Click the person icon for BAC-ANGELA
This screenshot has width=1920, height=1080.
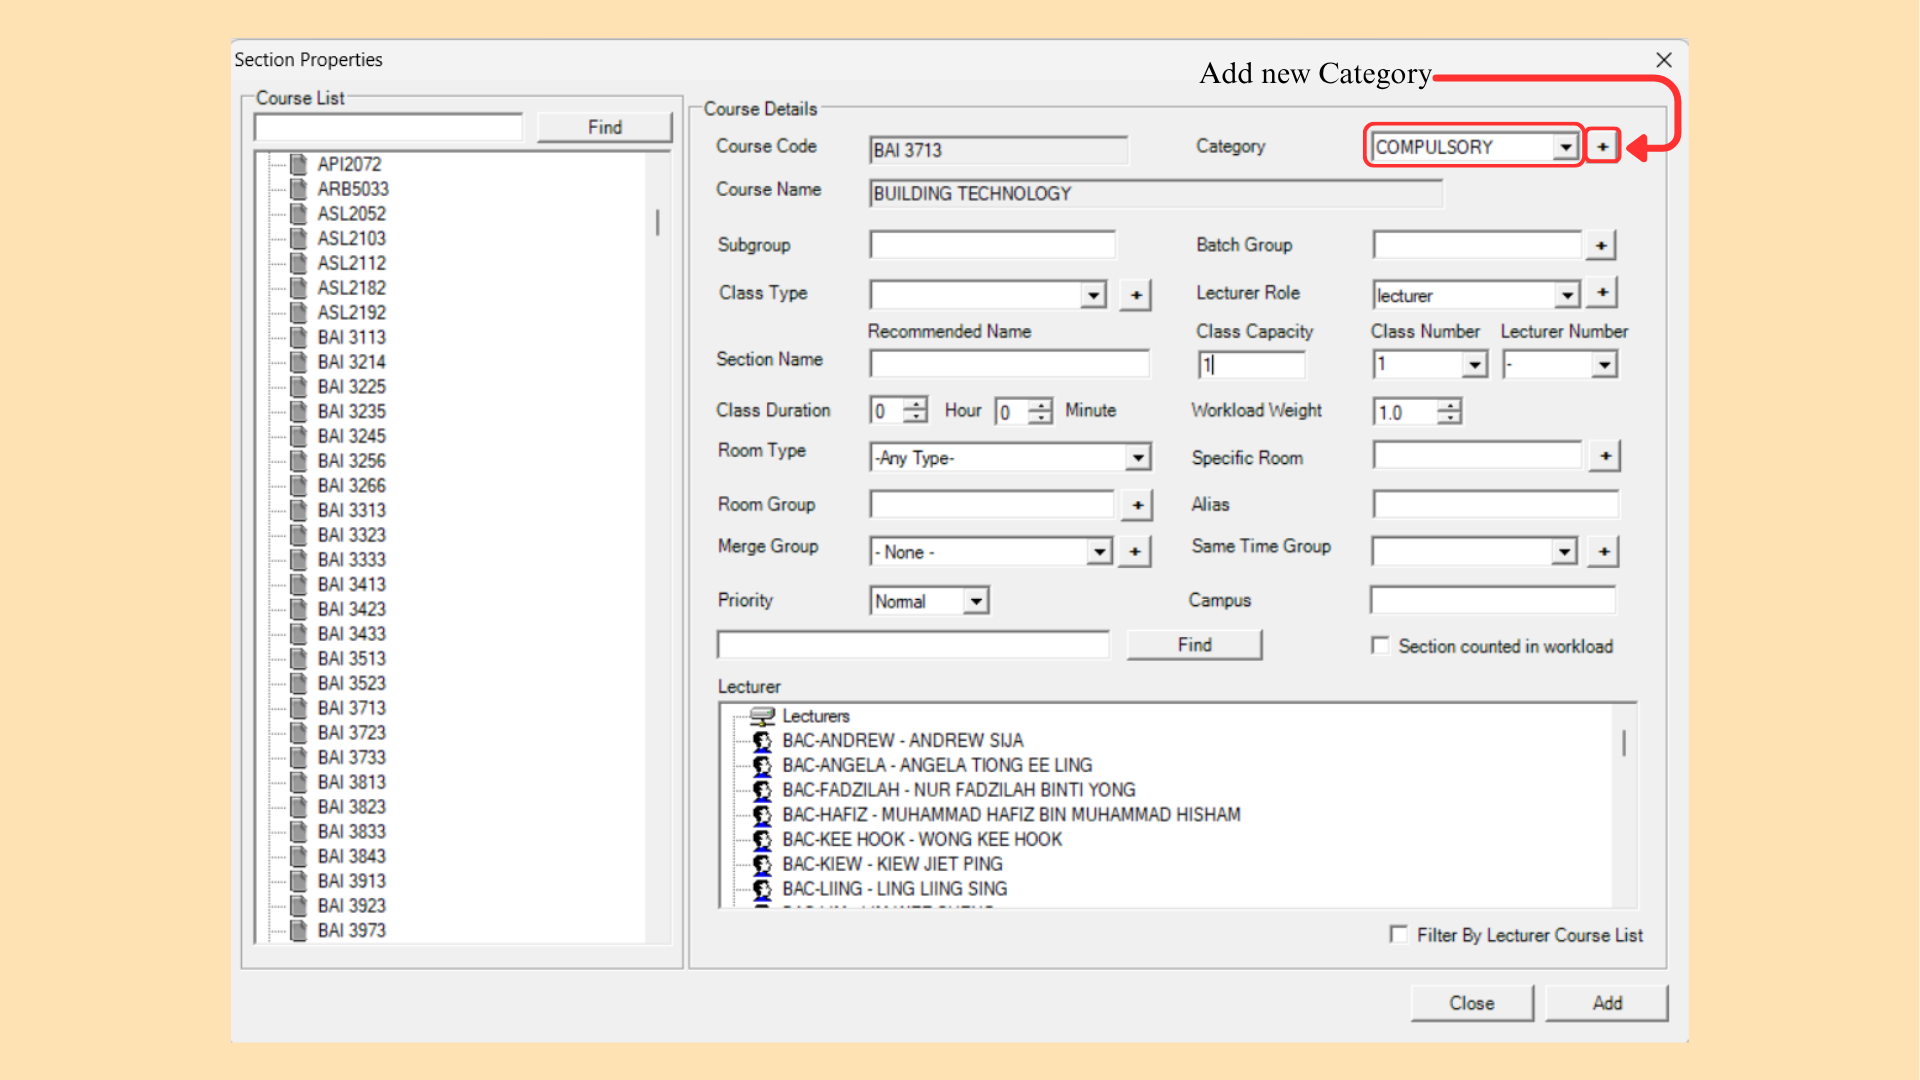click(x=763, y=766)
